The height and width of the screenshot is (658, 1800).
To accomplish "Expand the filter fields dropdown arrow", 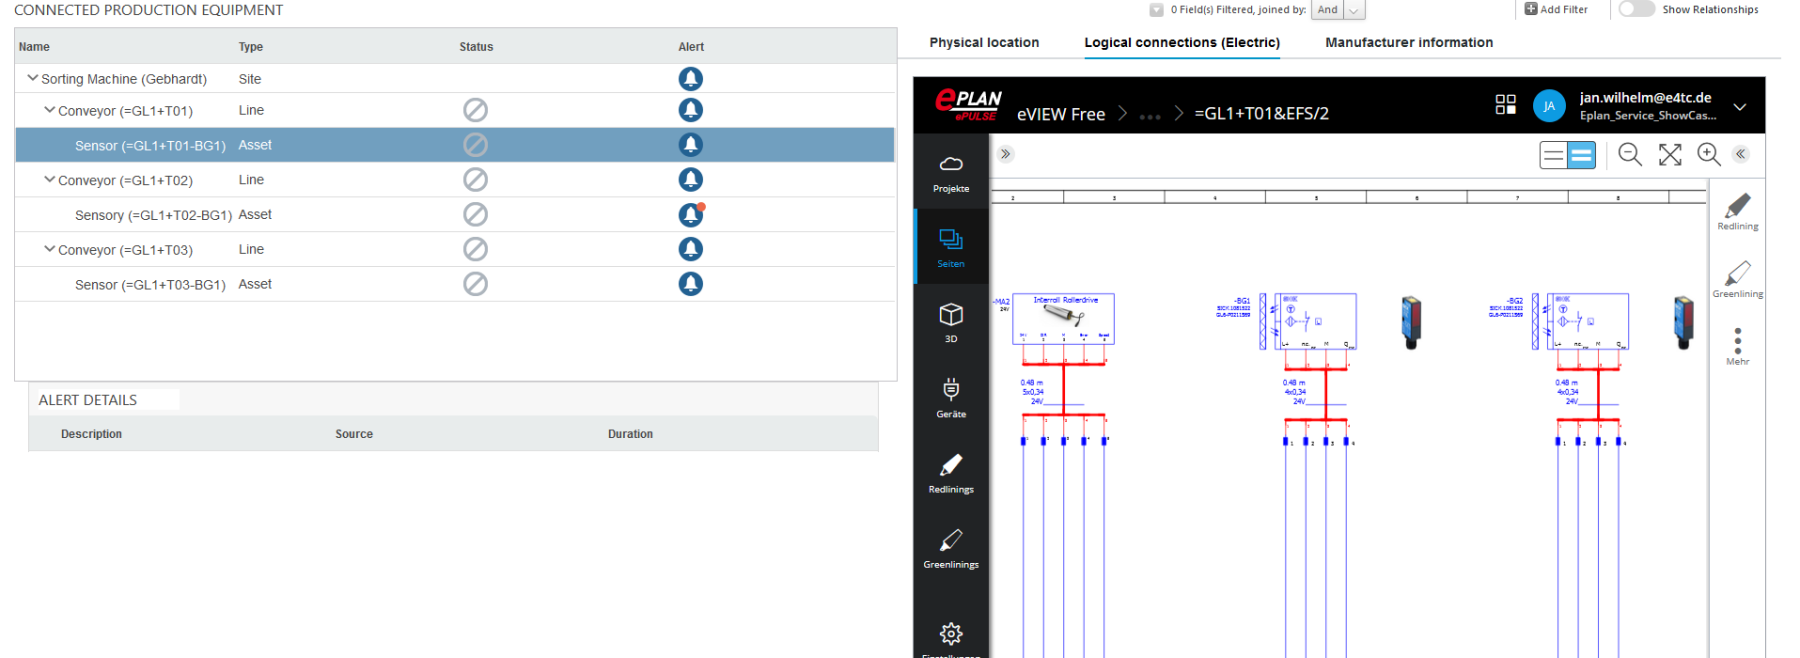I will (1156, 10).
